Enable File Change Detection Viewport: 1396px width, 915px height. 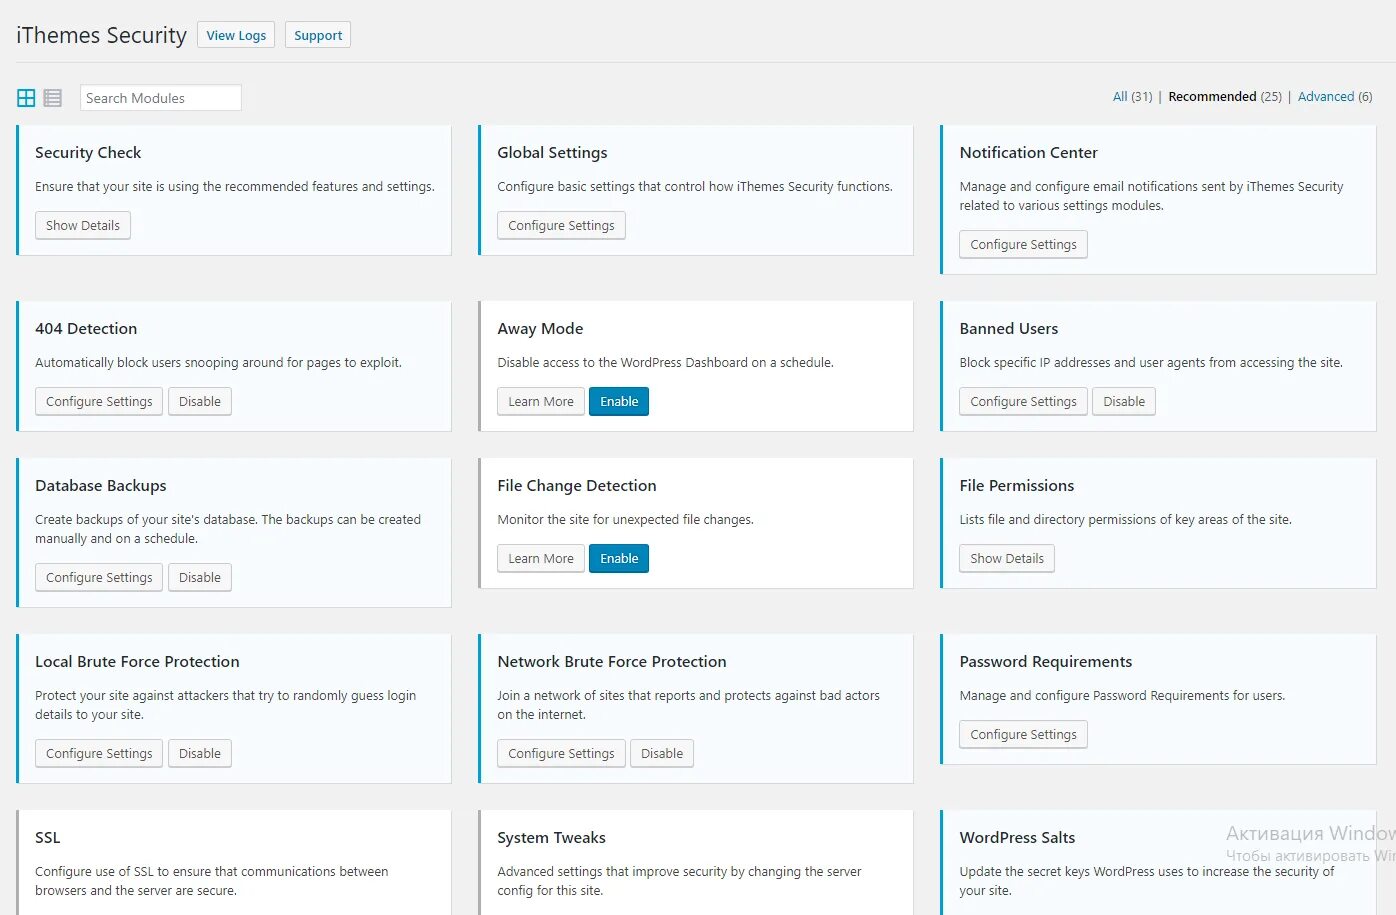[x=619, y=559]
